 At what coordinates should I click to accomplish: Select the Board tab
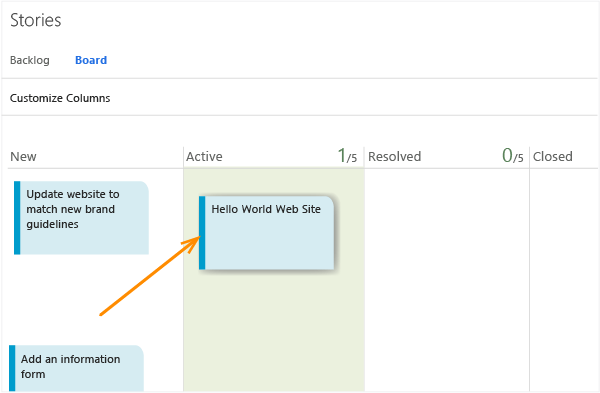[x=91, y=60]
